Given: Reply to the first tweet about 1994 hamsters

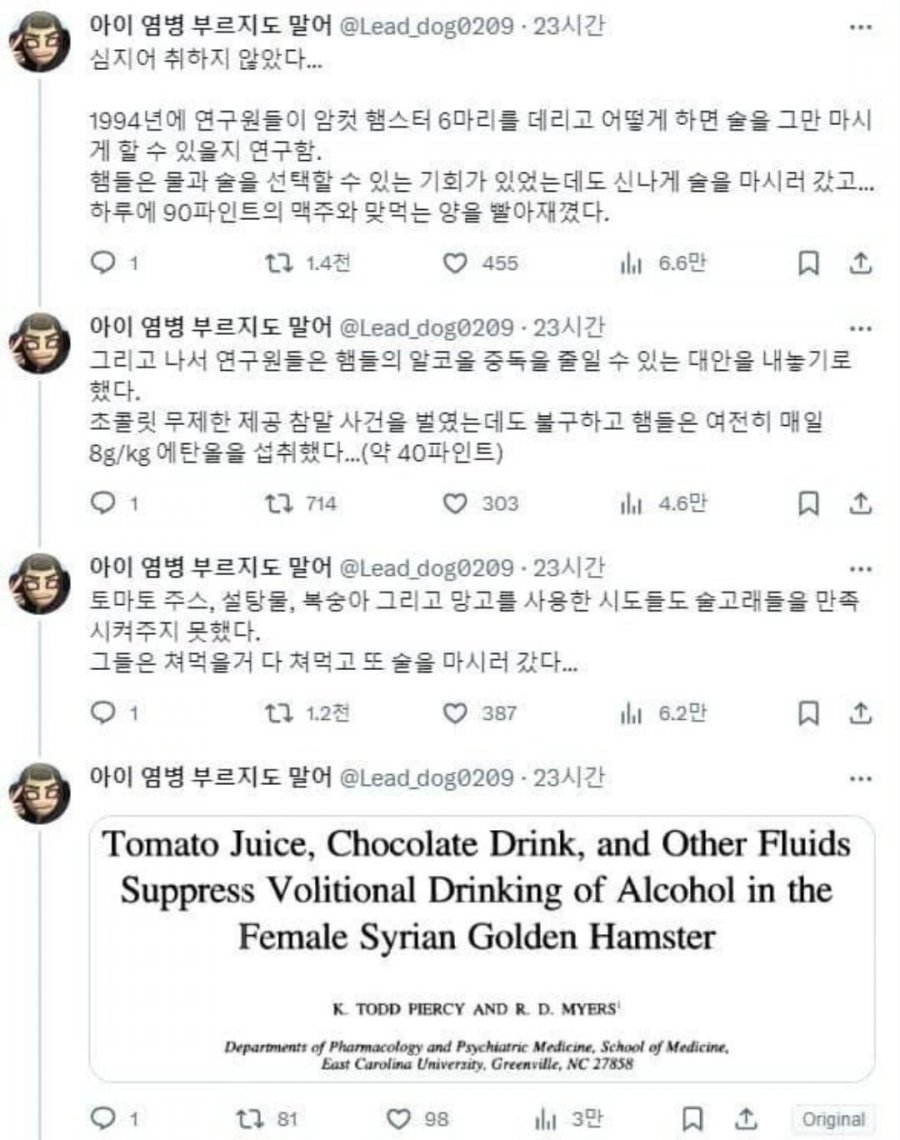Looking at the screenshot, I should 104,262.
